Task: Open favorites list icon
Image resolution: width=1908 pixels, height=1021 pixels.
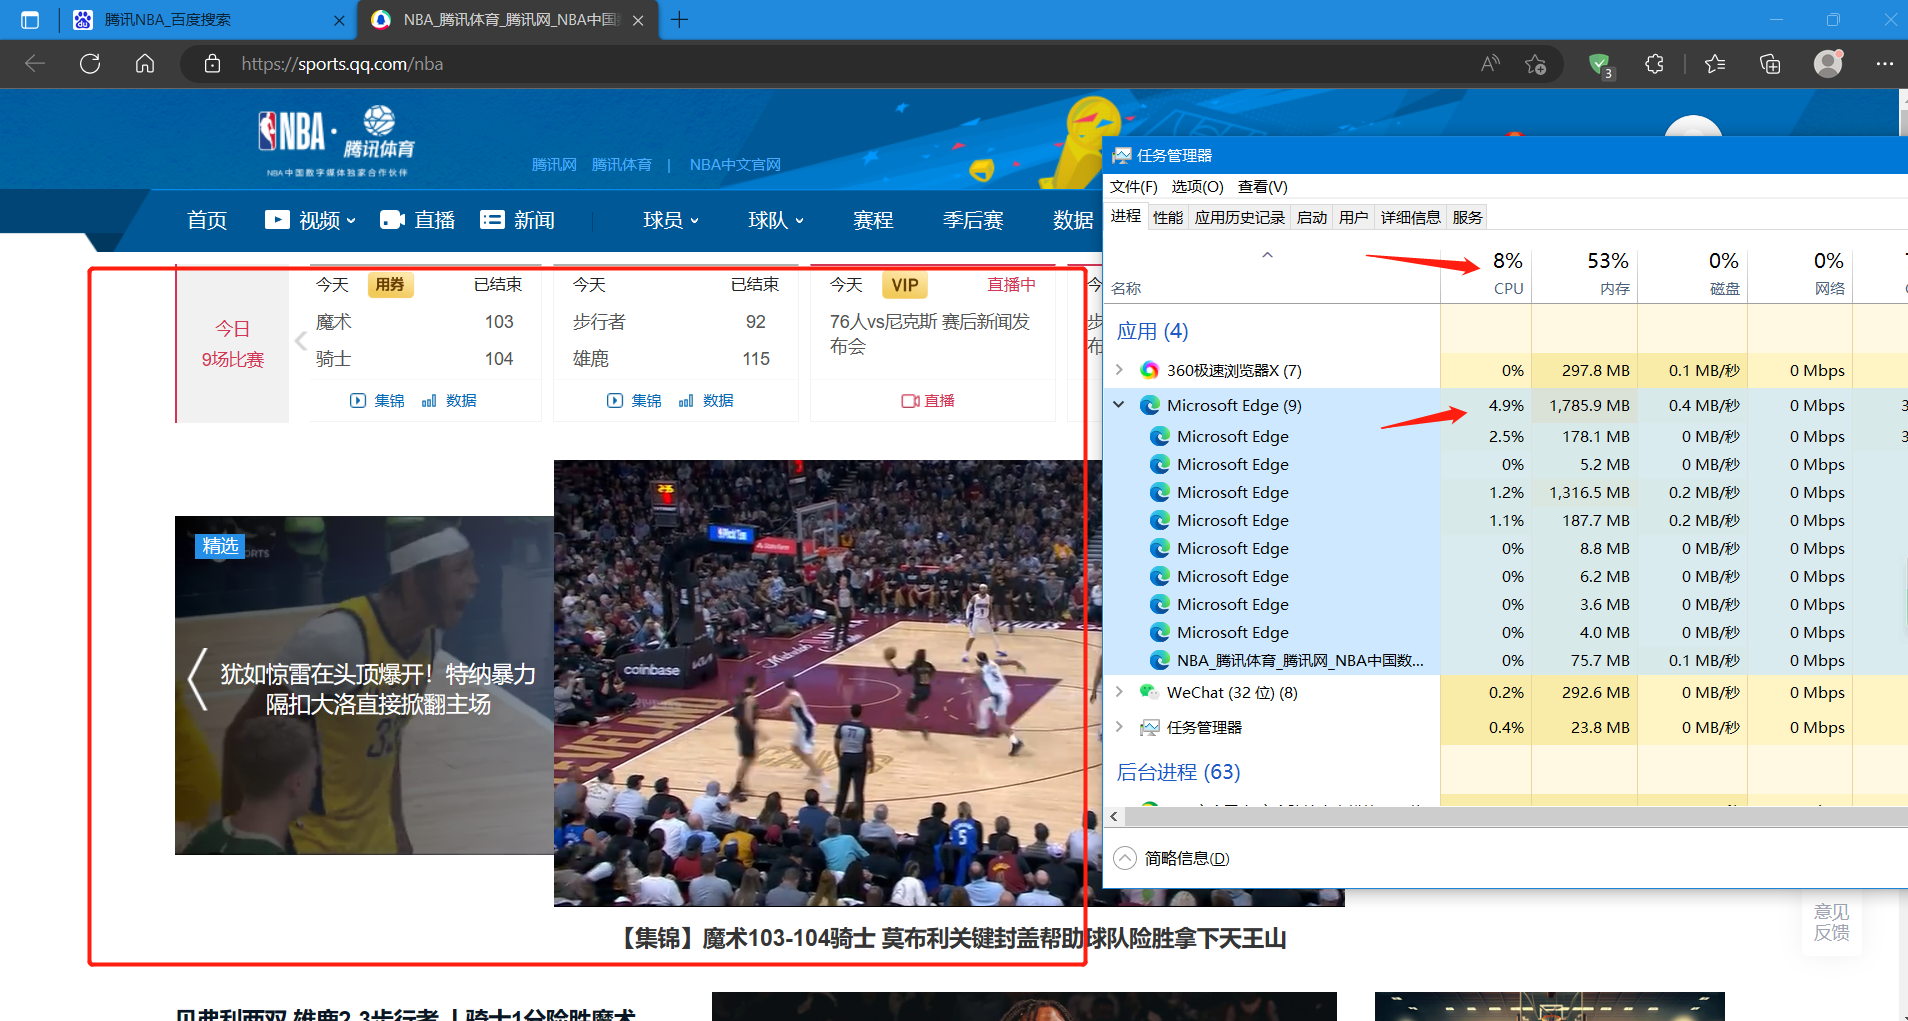Action: tap(1715, 64)
